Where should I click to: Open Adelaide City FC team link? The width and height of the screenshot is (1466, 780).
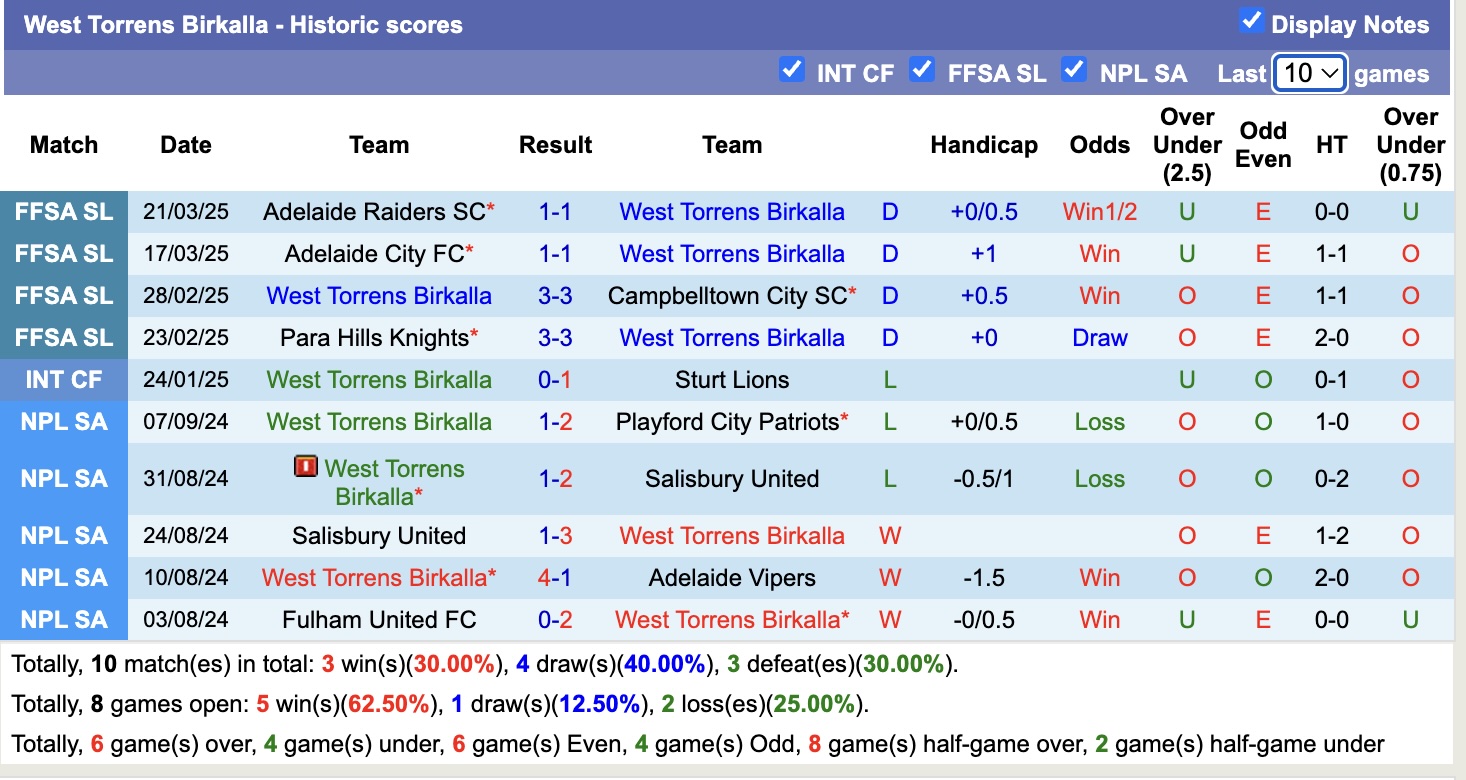(x=374, y=254)
